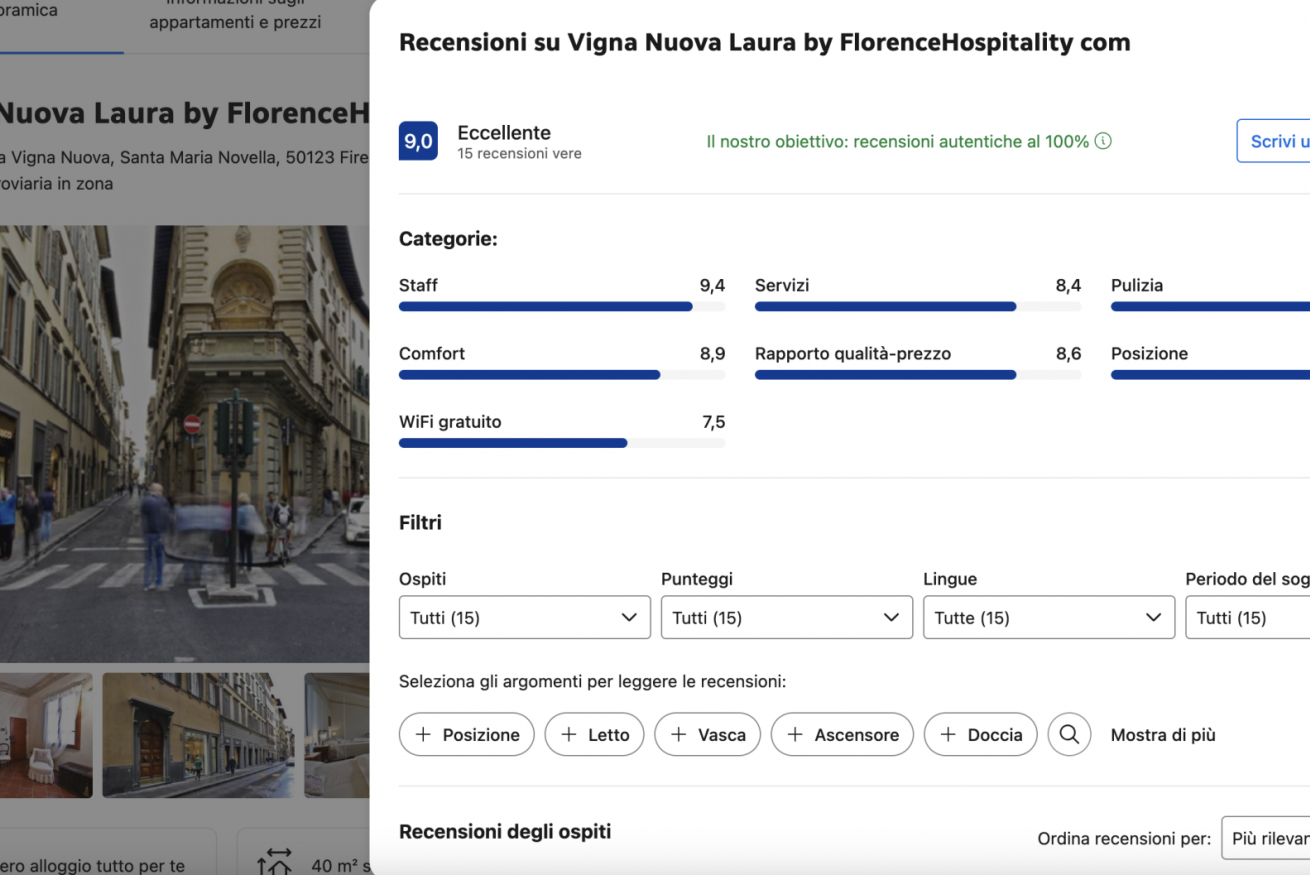
Task: Open the Lingue filter dropdown
Action: coord(1048,618)
